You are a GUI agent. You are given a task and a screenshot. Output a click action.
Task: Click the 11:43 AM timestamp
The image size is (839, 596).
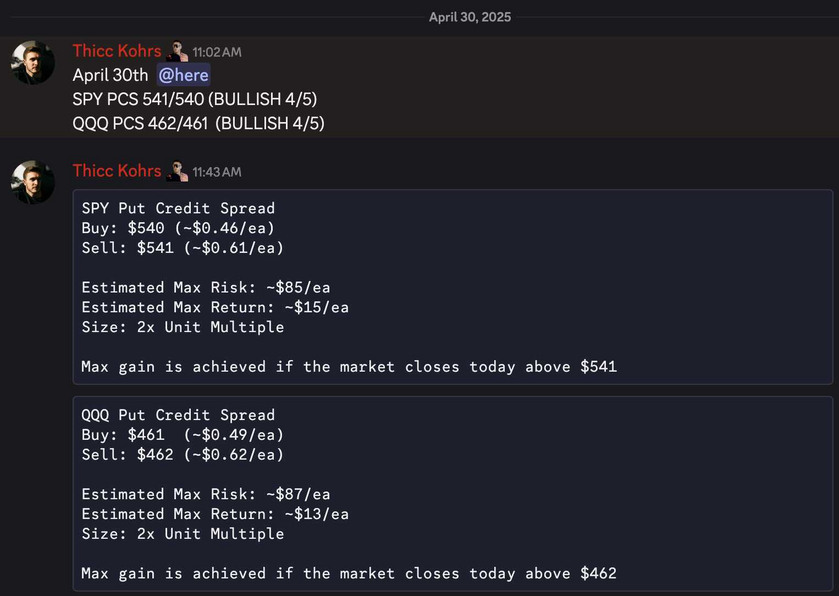point(217,172)
